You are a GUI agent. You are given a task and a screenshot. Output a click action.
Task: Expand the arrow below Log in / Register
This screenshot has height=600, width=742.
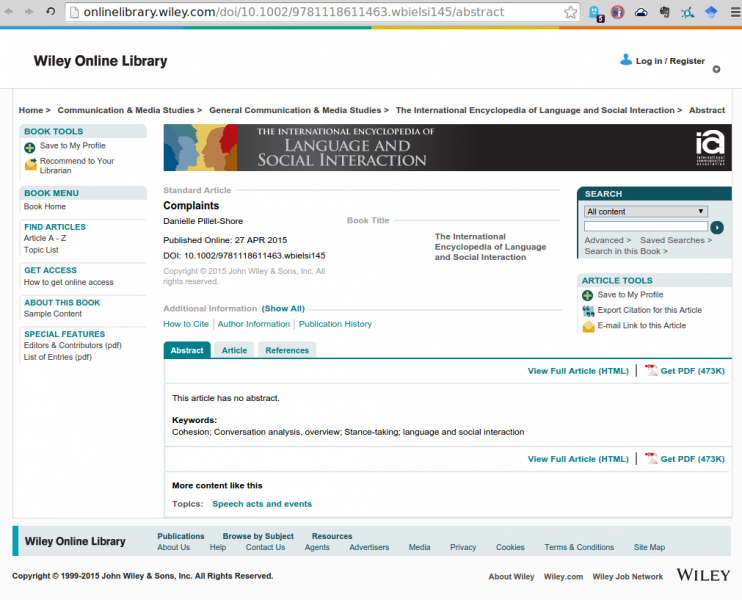(716, 70)
